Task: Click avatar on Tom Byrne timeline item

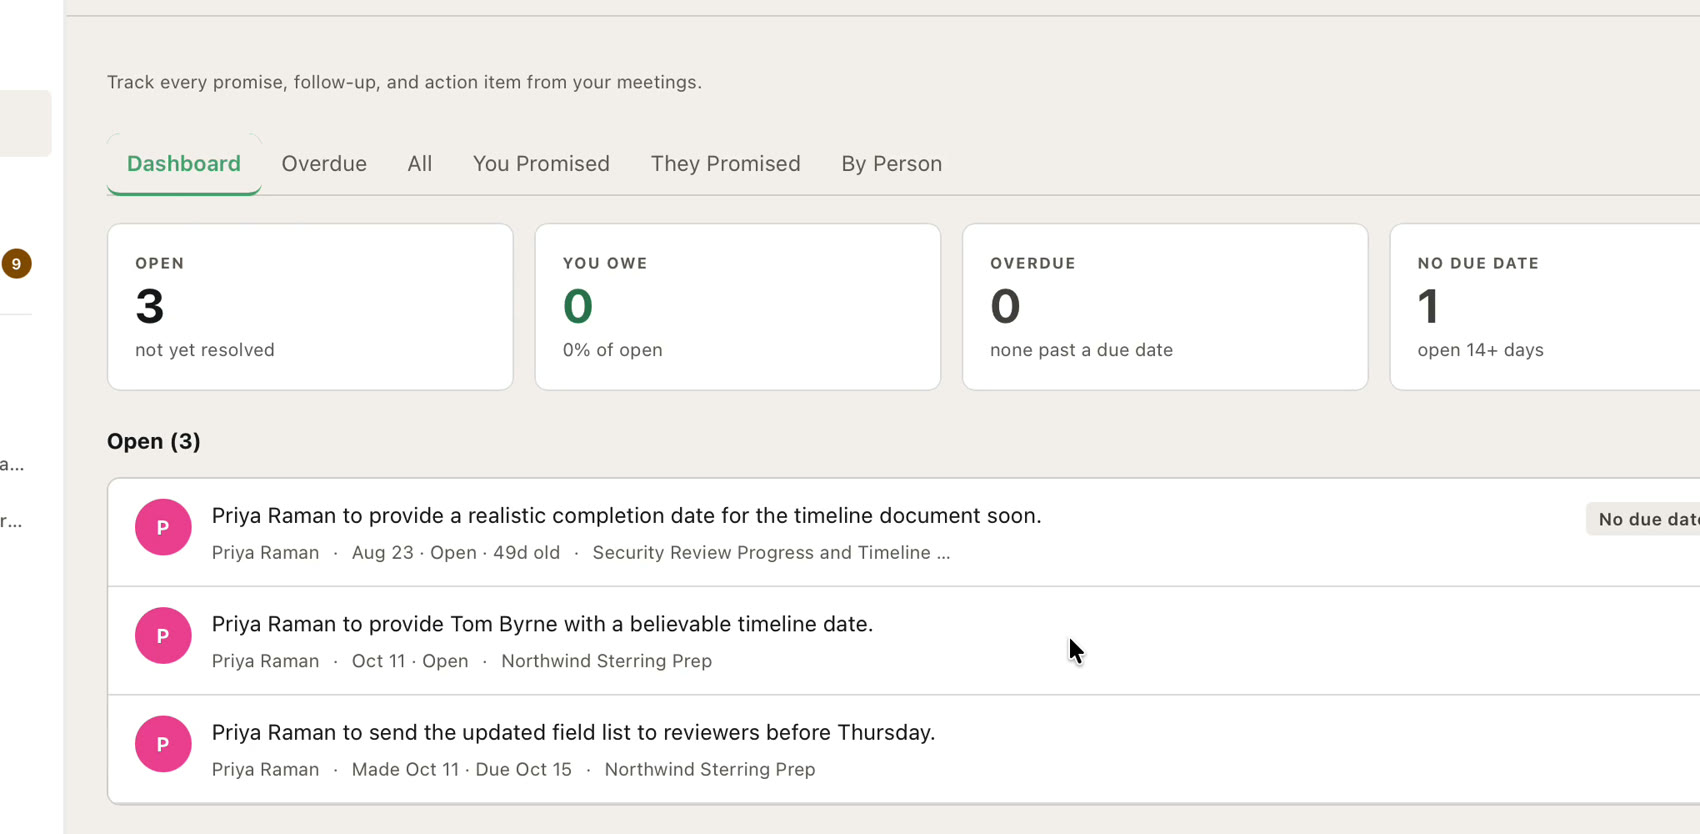Action: coord(163,636)
